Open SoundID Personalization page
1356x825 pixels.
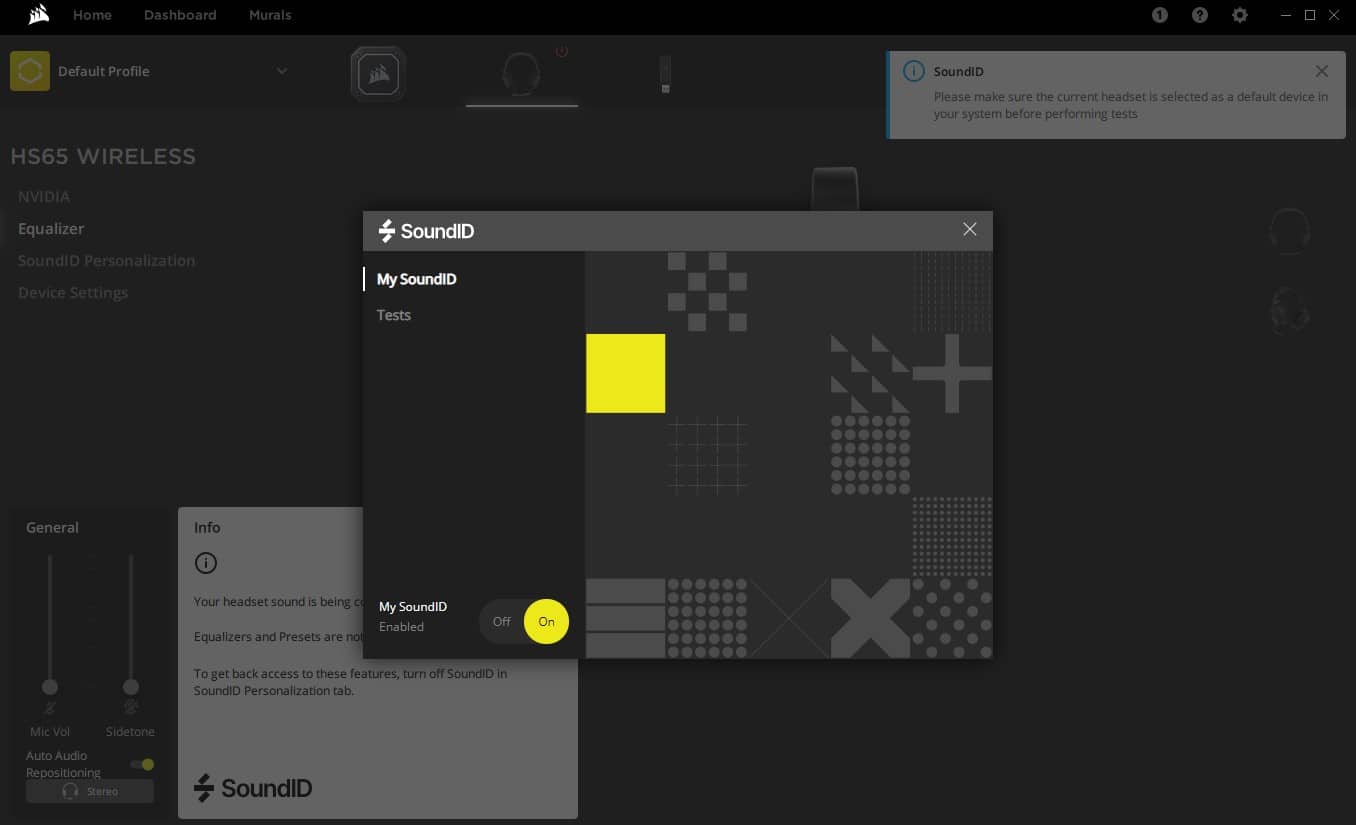[107, 261]
